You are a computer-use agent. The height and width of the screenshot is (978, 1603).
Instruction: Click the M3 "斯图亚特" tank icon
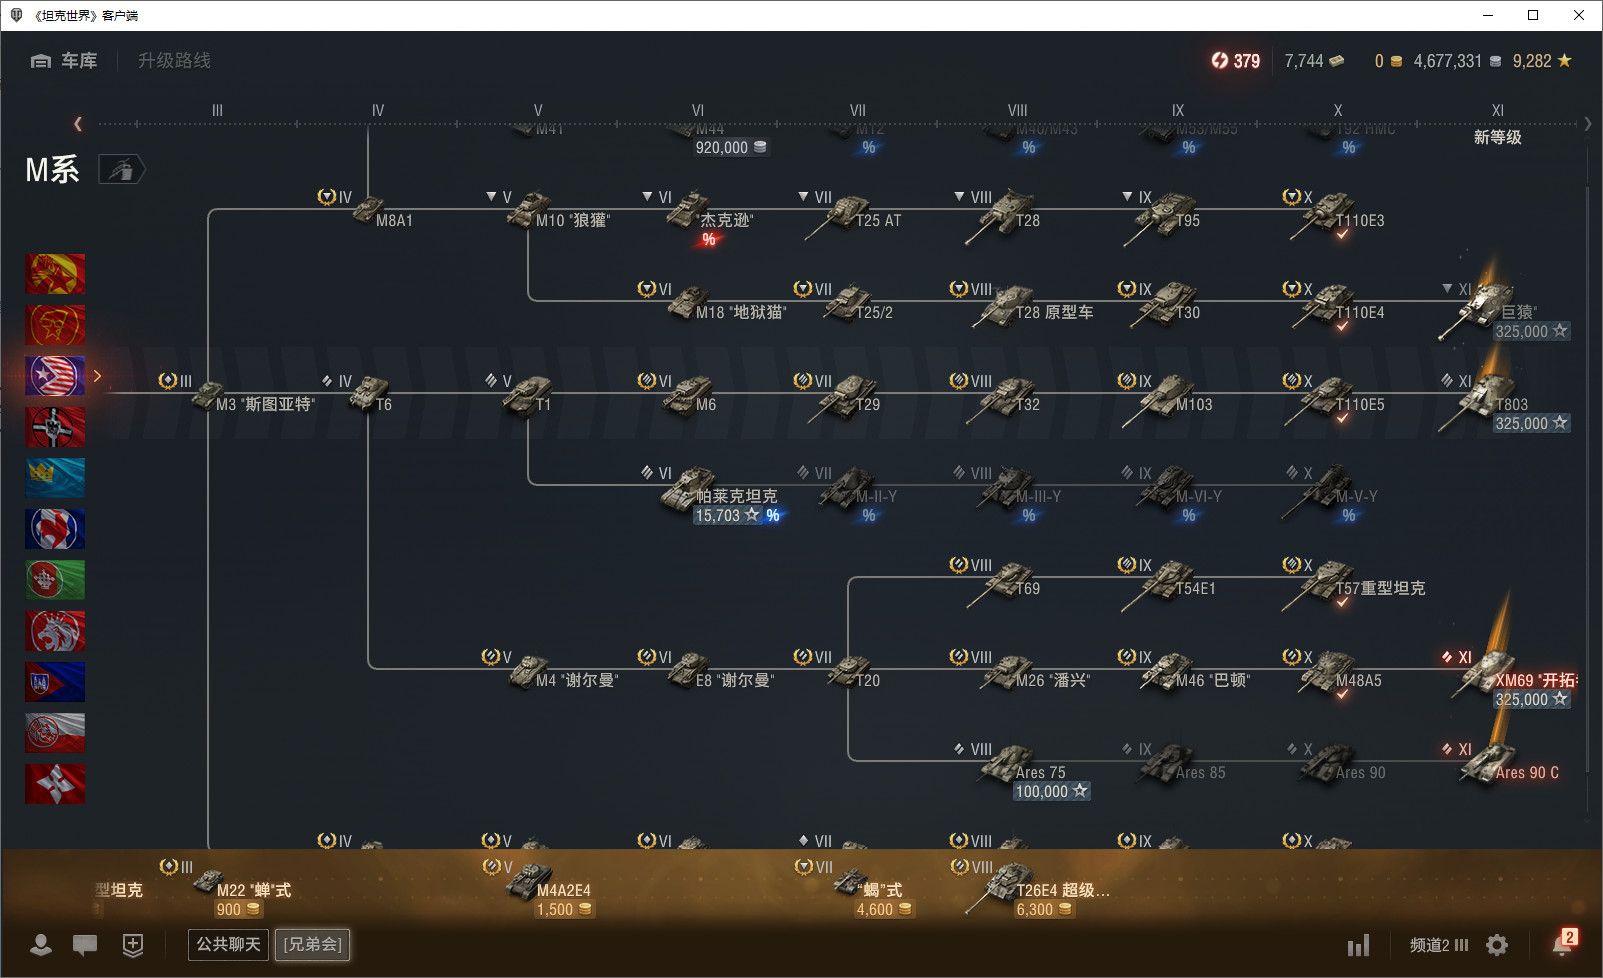click(x=208, y=394)
